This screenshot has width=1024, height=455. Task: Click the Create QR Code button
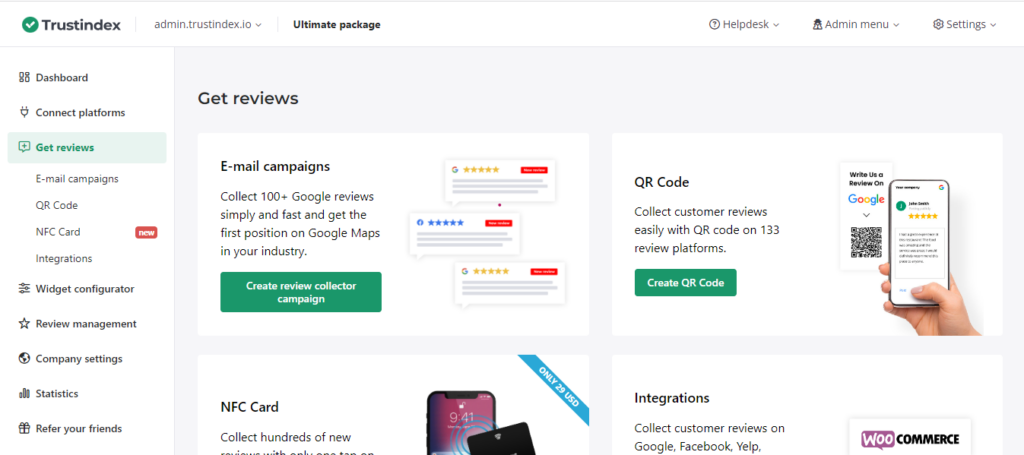tap(685, 283)
